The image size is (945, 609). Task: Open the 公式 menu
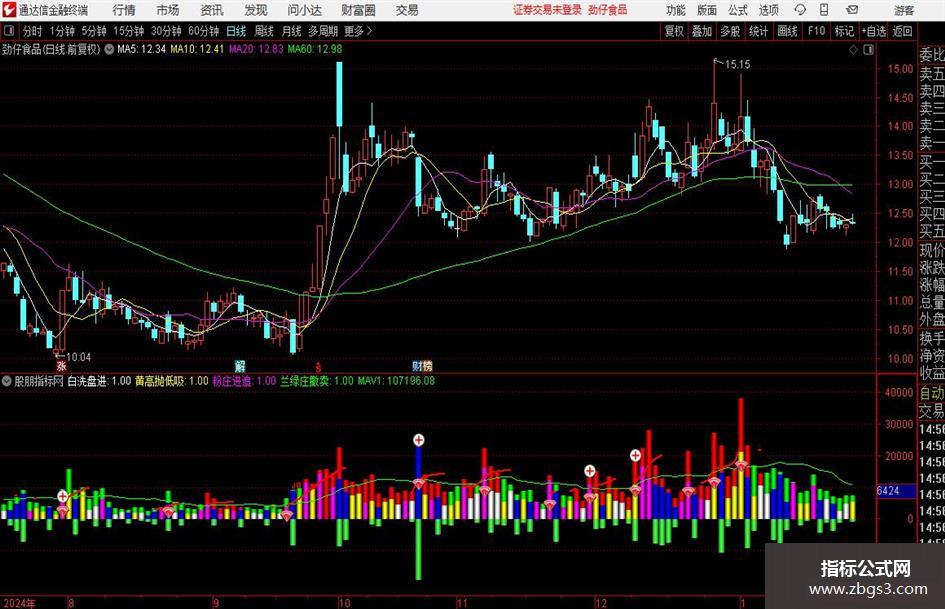click(738, 10)
